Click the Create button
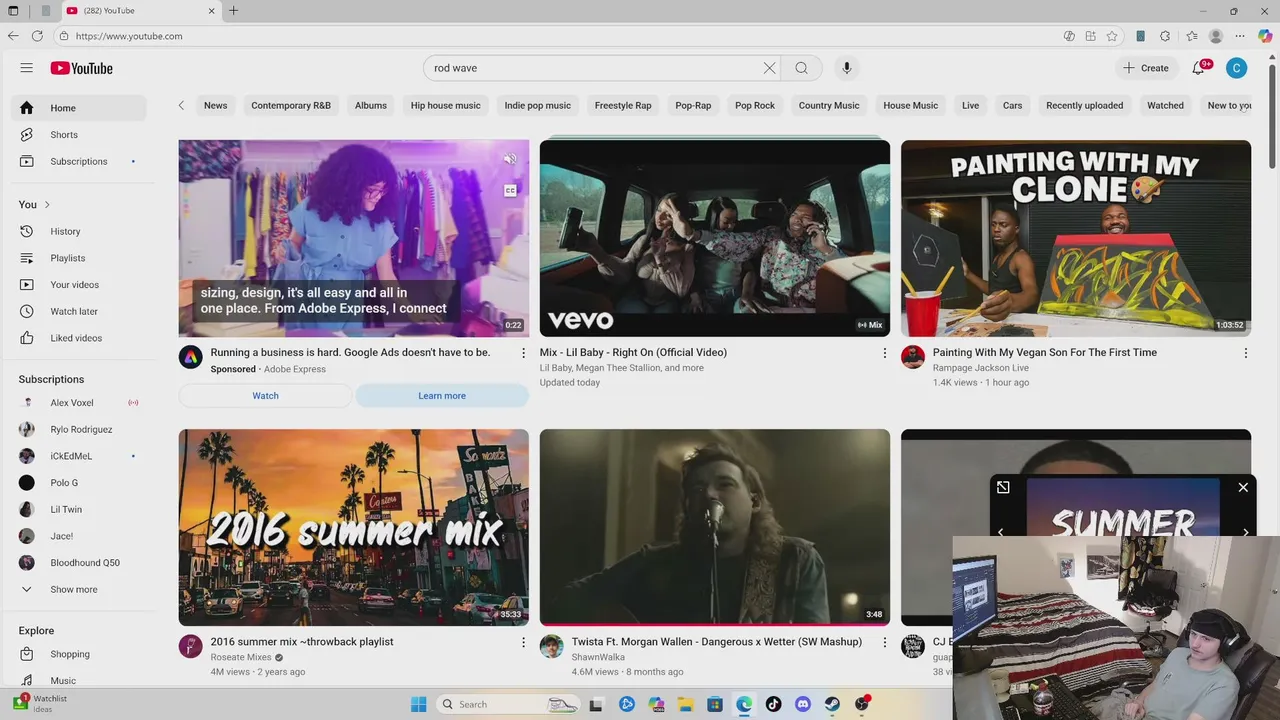This screenshot has width=1280, height=720. coord(1146,68)
